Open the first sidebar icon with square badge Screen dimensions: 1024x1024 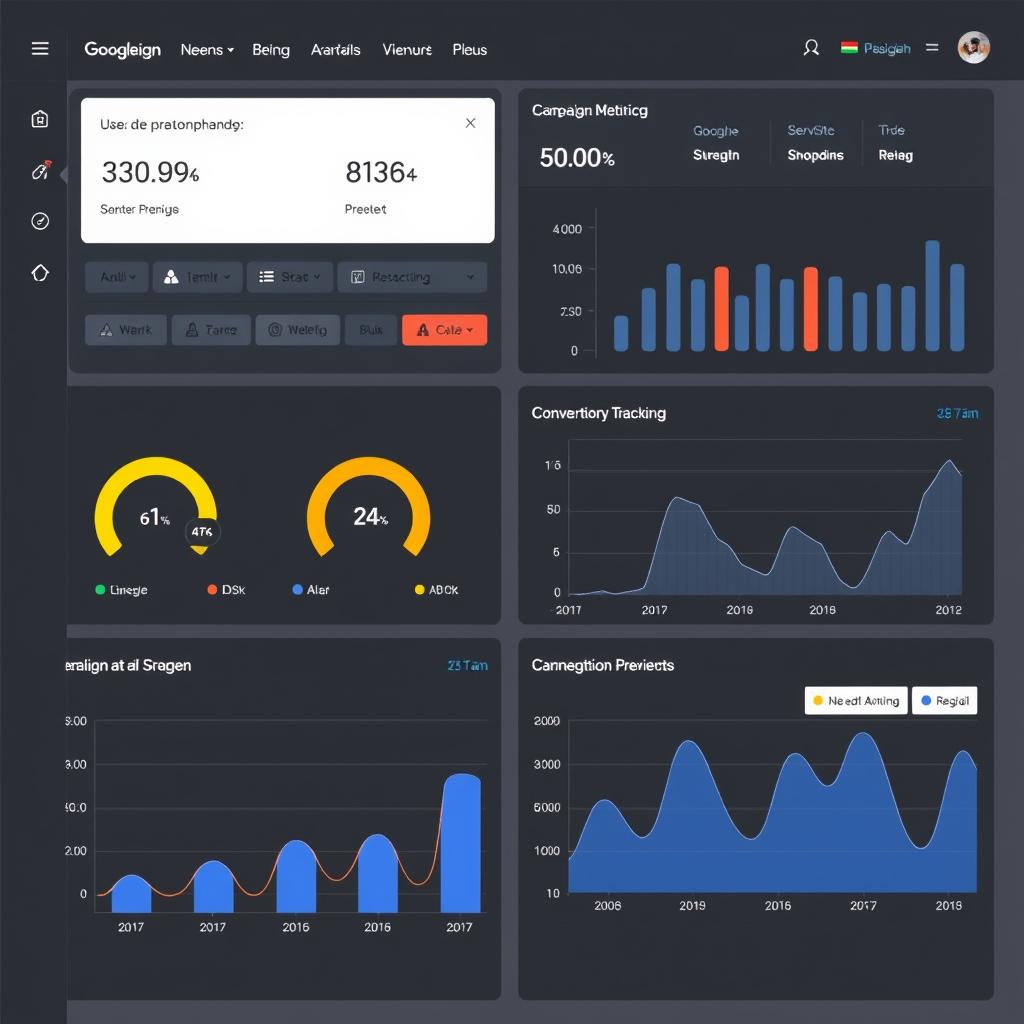click(40, 120)
